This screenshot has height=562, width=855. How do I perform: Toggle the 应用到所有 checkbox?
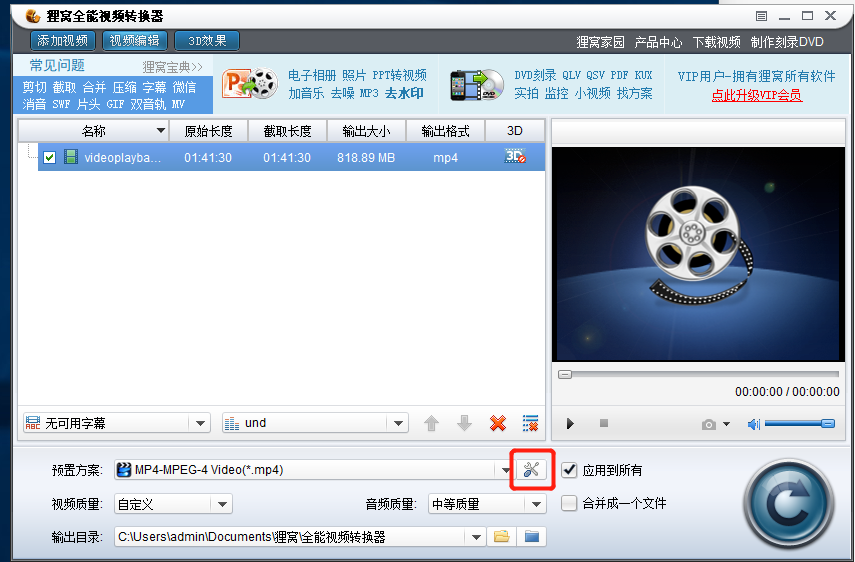569,469
